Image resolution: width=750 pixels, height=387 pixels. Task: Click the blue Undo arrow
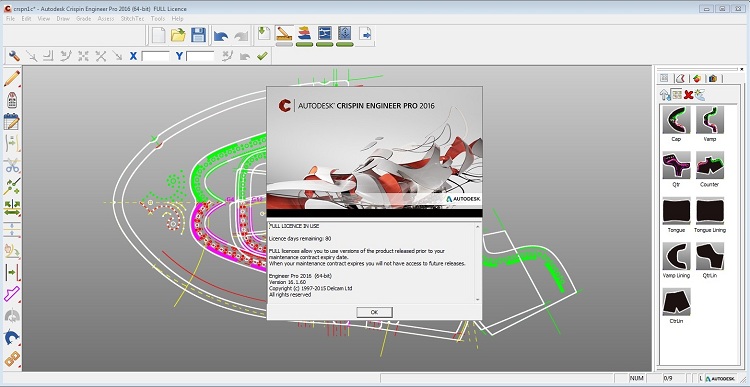point(221,36)
